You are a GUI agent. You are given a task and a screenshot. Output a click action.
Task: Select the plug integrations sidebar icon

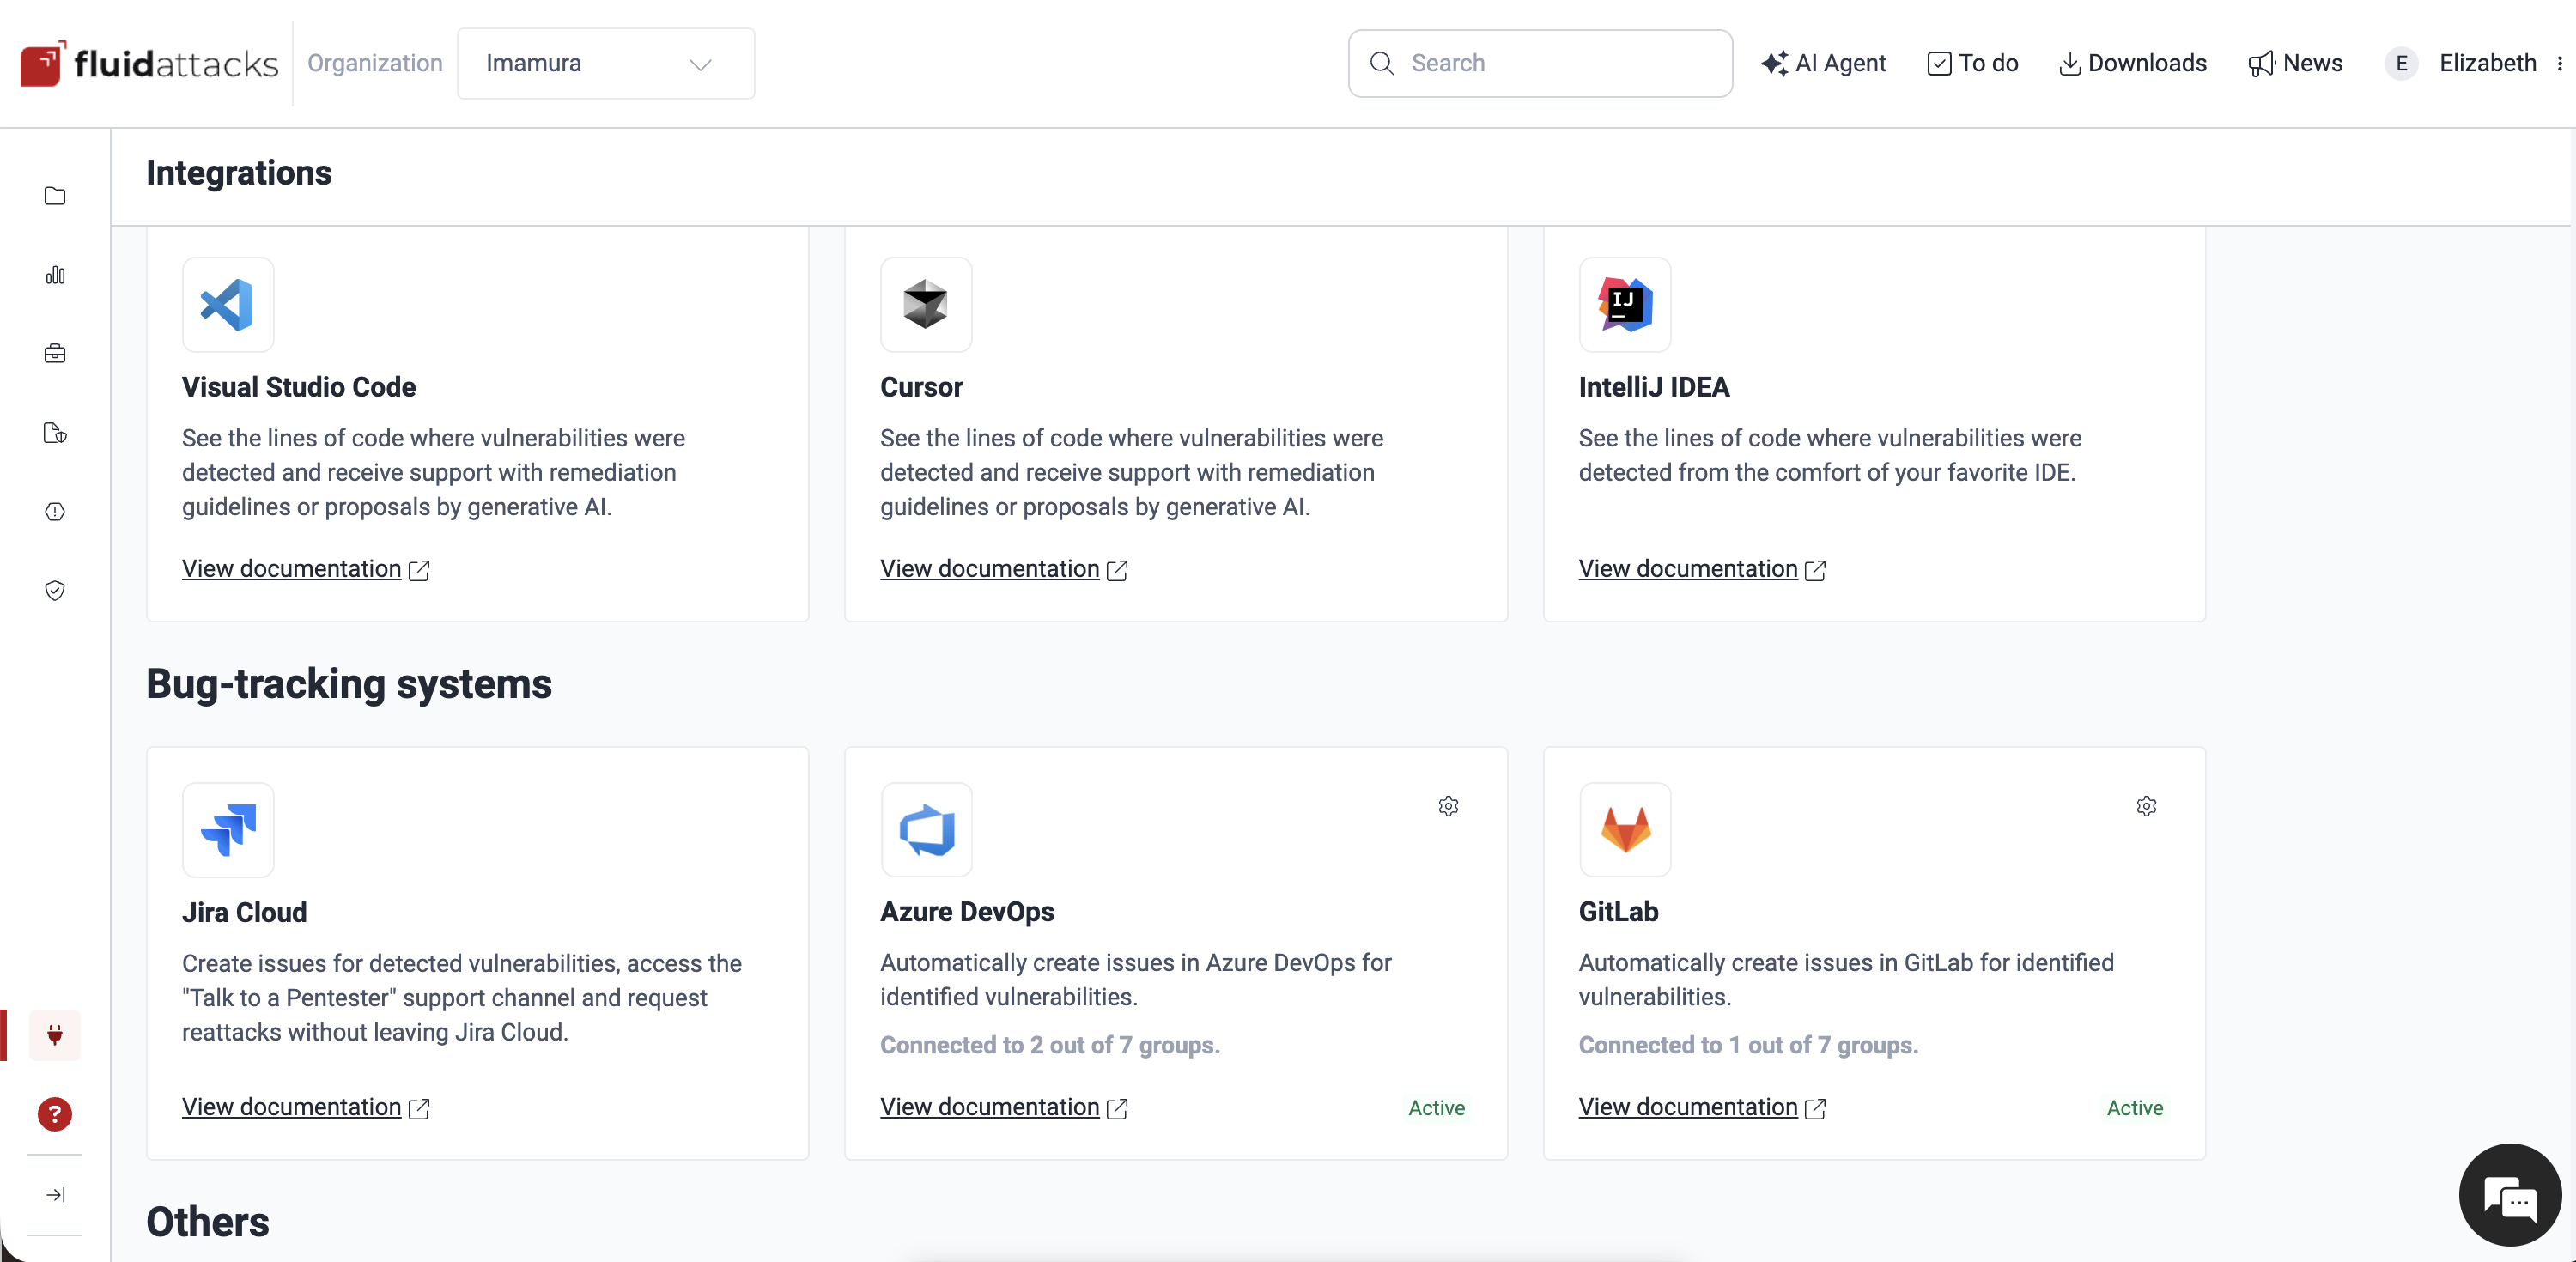click(x=55, y=1035)
